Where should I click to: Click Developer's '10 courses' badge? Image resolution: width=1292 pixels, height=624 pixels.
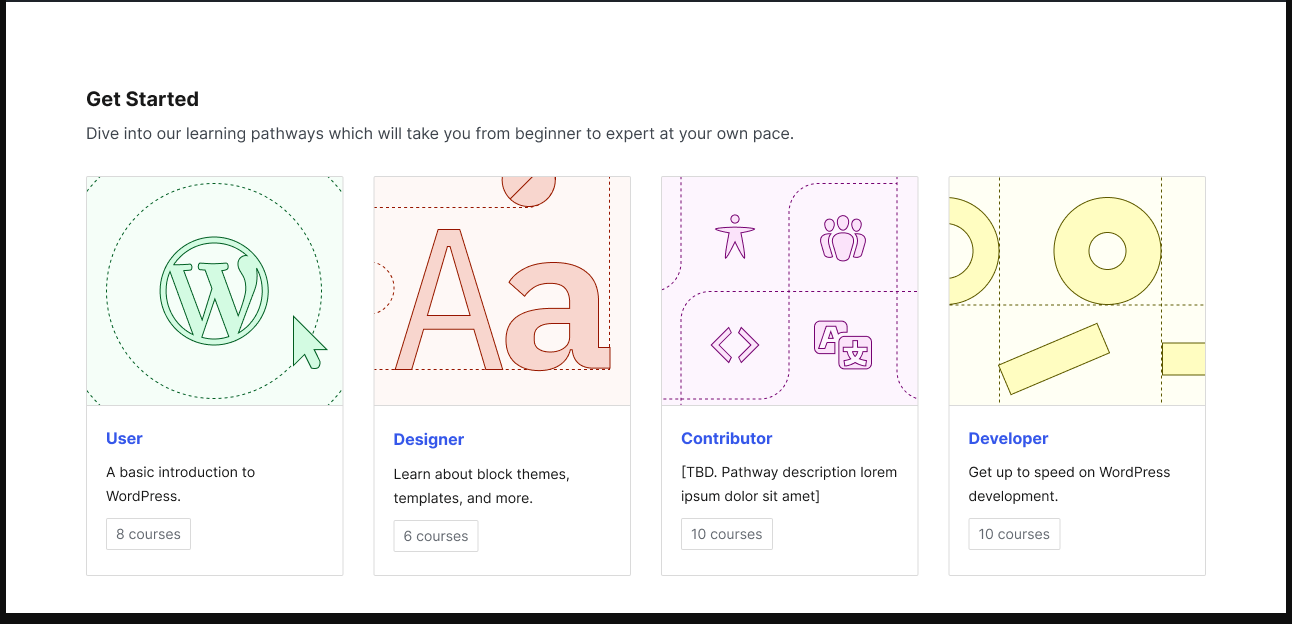(1014, 534)
